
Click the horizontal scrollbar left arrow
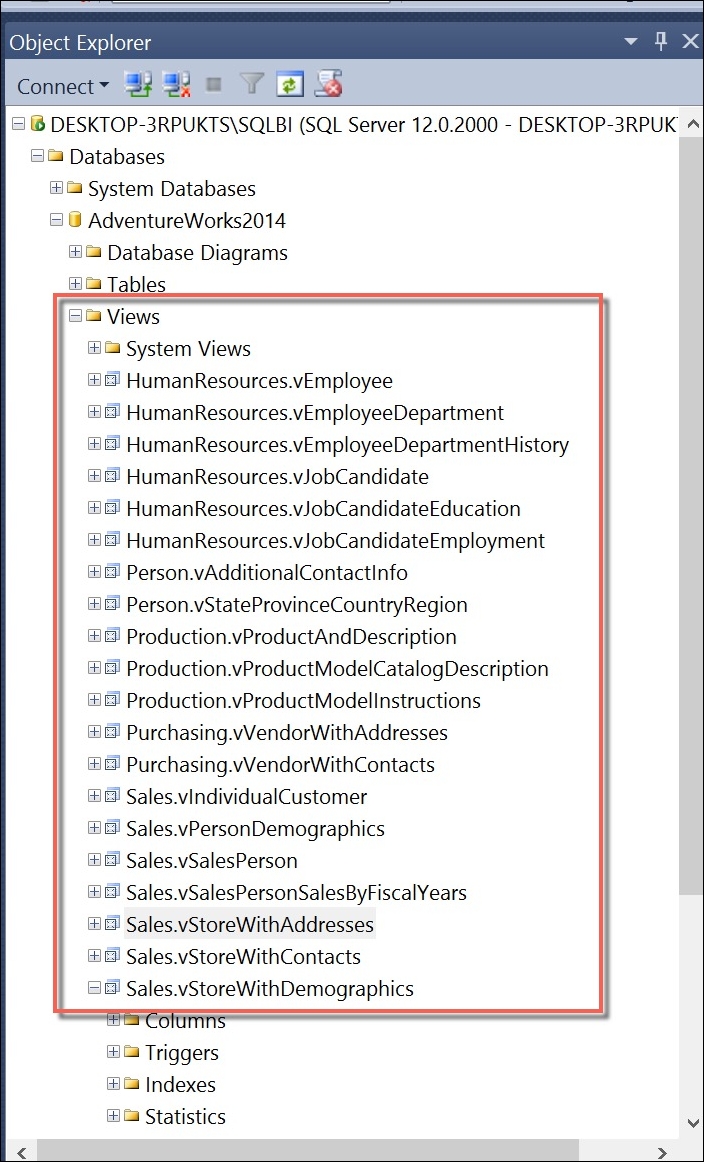tap(21, 1152)
